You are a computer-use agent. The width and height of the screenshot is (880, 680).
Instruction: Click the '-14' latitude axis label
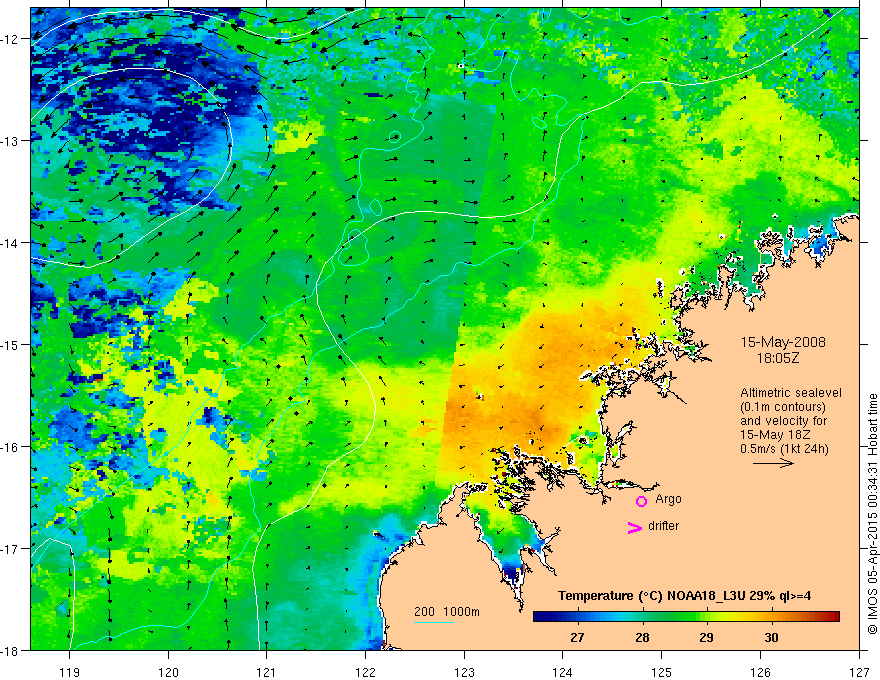[10, 243]
